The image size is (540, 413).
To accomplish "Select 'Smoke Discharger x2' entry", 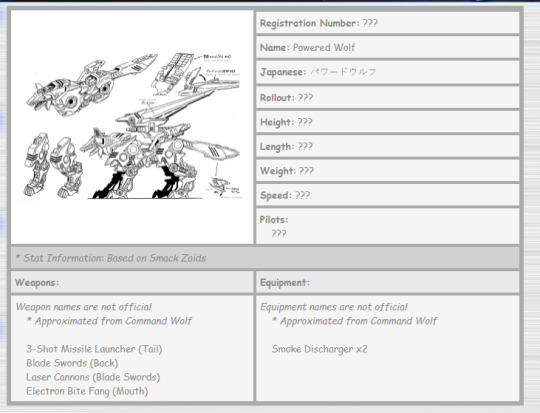I will 319,349.
